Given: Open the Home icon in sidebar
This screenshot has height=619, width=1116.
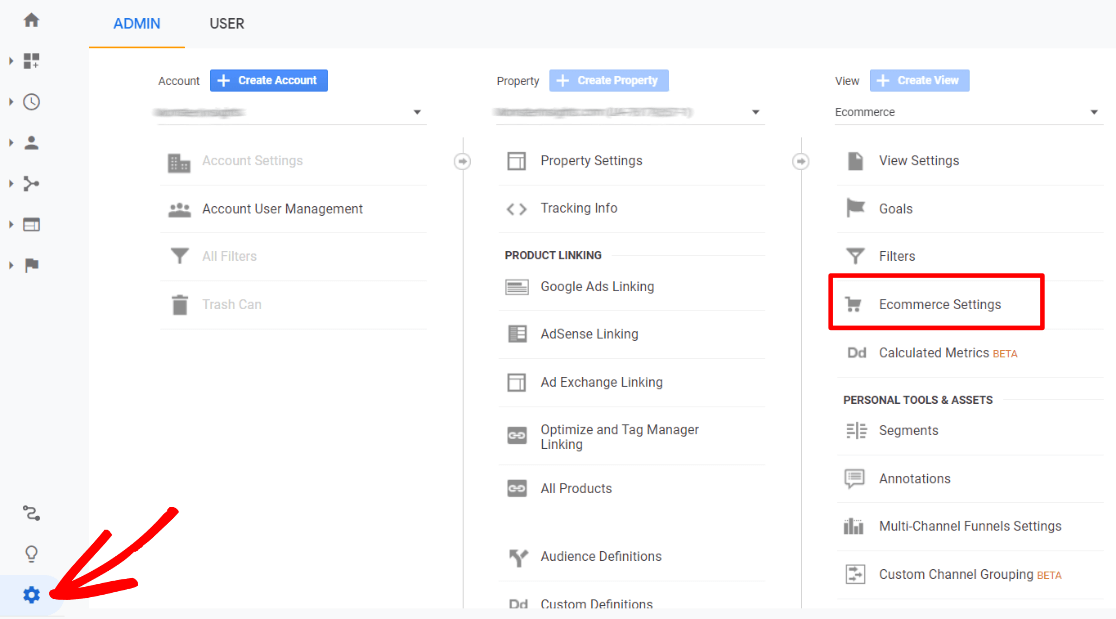Looking at the screenshot, I should pyautogui.click(x=31, y=20).
